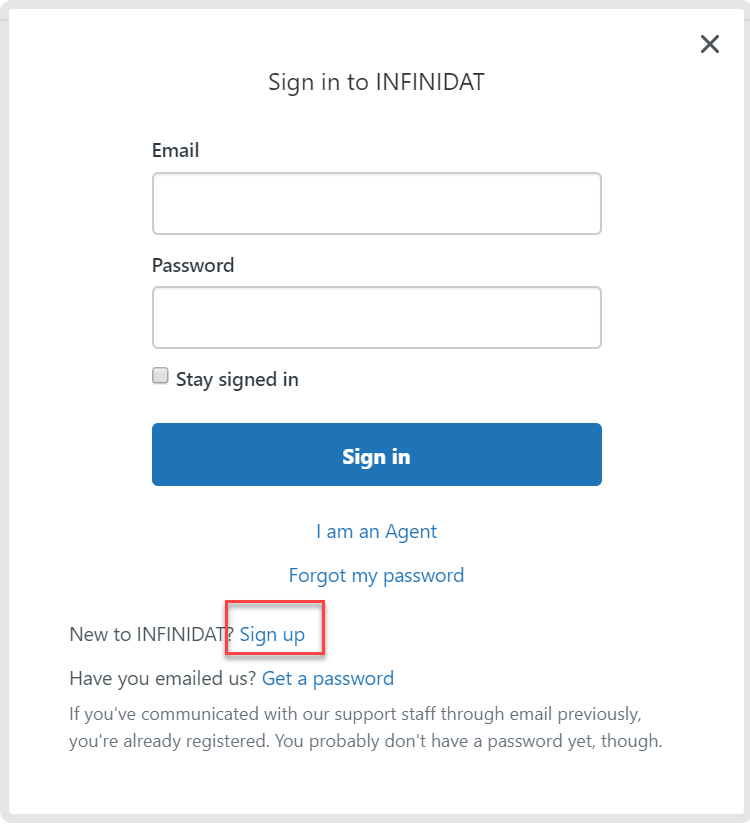Image resolution: width=750 pixels, height=824 pixels.
Task: Close the sign in dialog with X
Action: [x=710, y=44]
